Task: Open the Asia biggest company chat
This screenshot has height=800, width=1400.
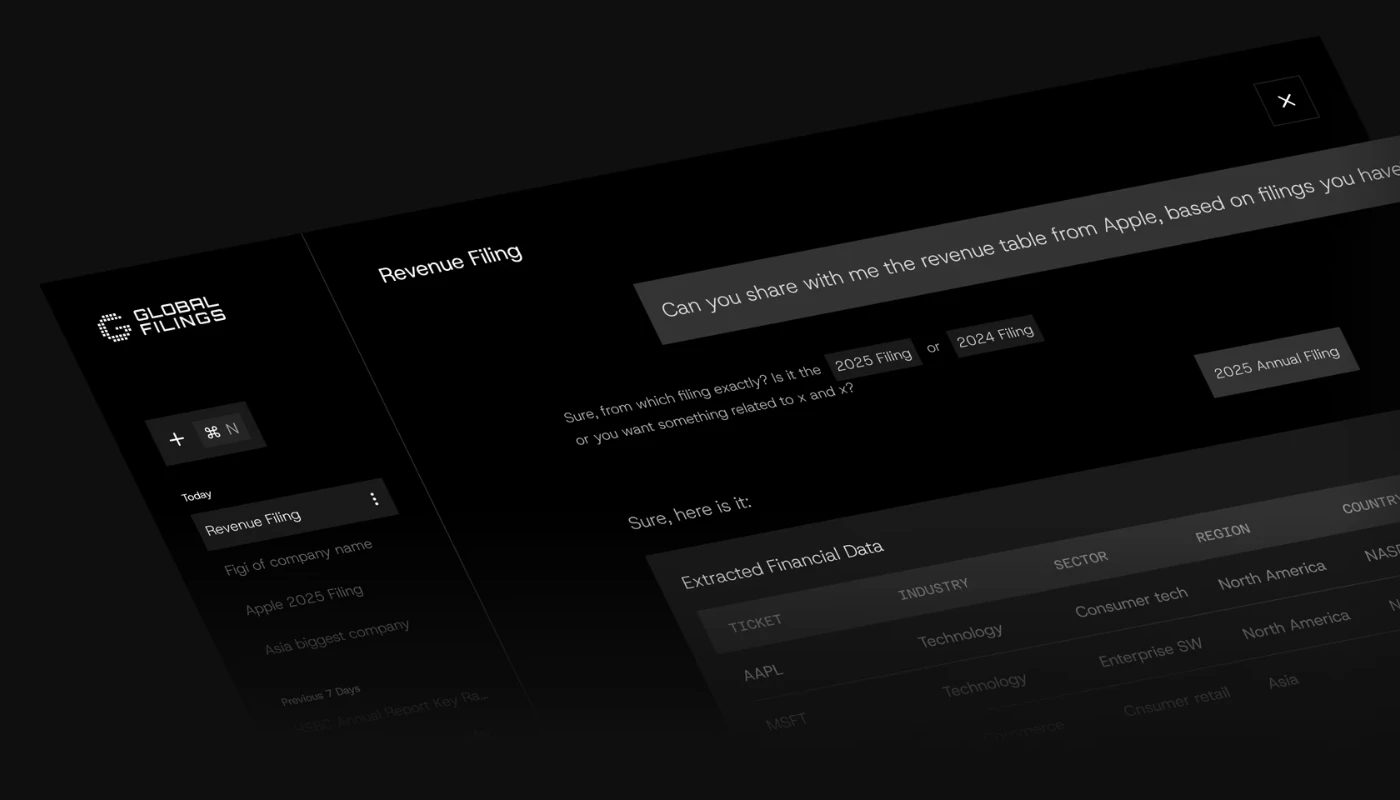Action: click(x=337, y=637)
